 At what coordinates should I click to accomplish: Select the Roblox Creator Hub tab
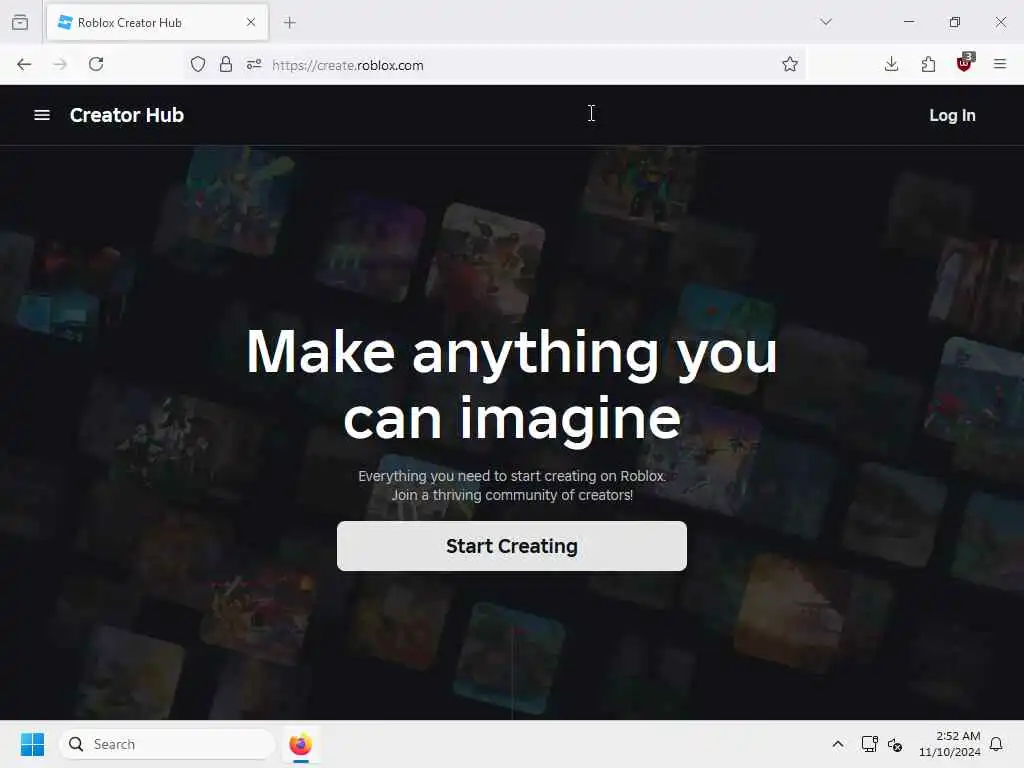click(x=157, y=23)
